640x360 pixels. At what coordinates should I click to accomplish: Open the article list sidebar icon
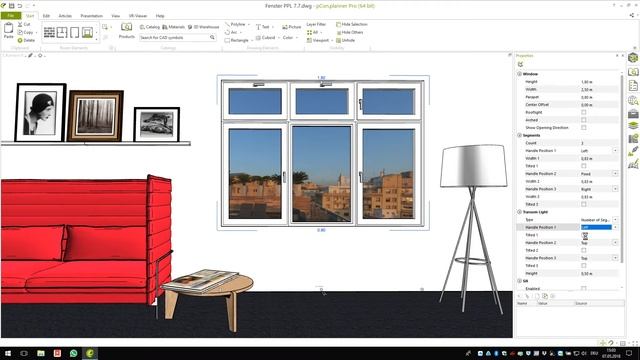(633, 86)
